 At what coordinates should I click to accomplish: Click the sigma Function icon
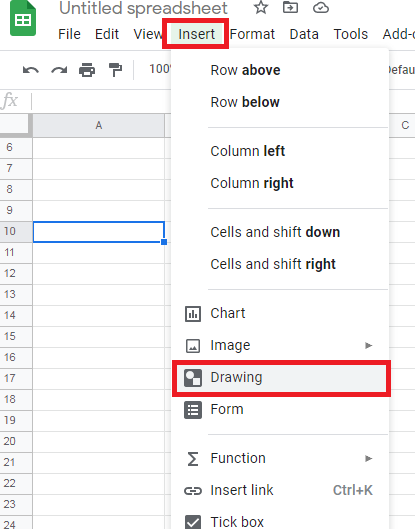tap(193, 459)
